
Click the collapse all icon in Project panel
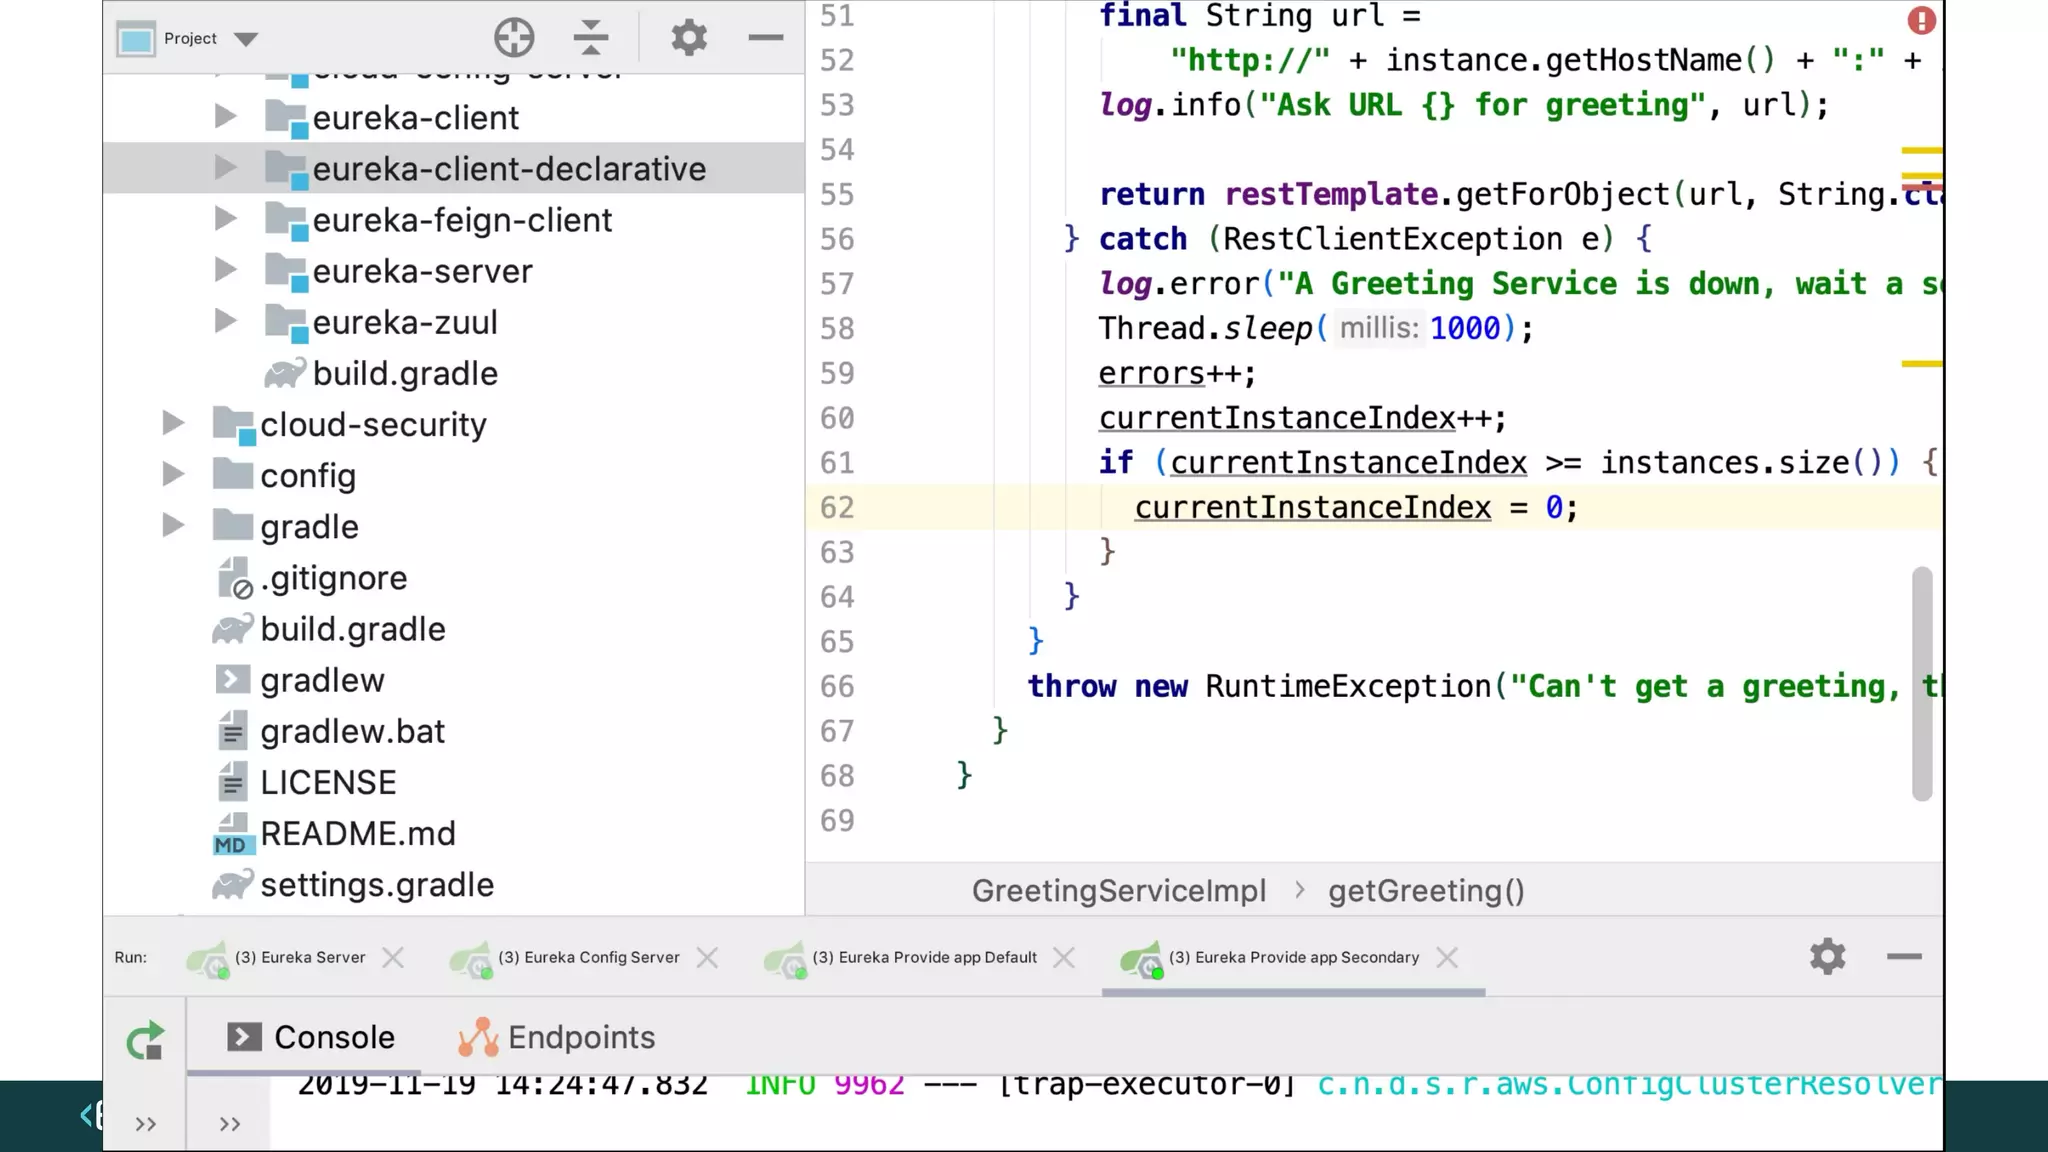click(591, 38)
